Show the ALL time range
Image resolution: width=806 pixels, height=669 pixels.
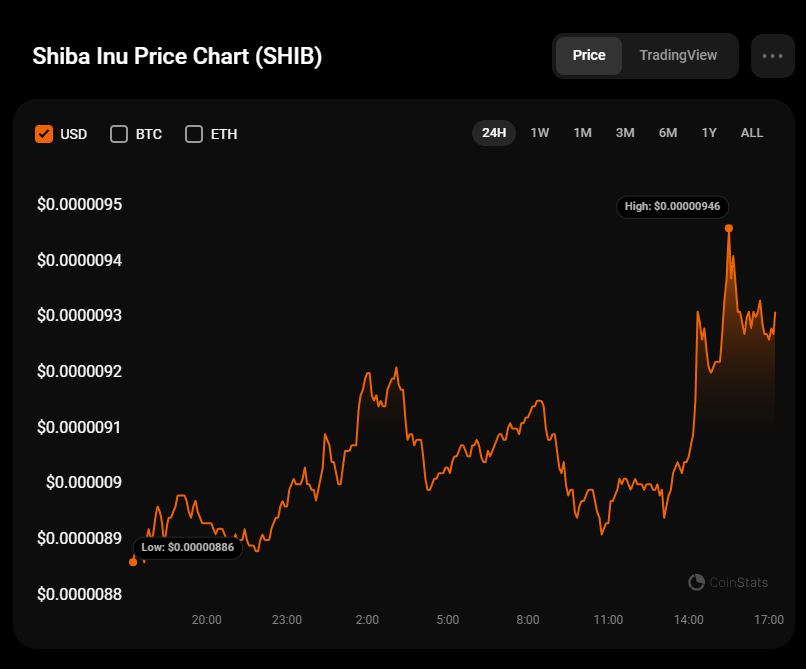pos(752,133)
